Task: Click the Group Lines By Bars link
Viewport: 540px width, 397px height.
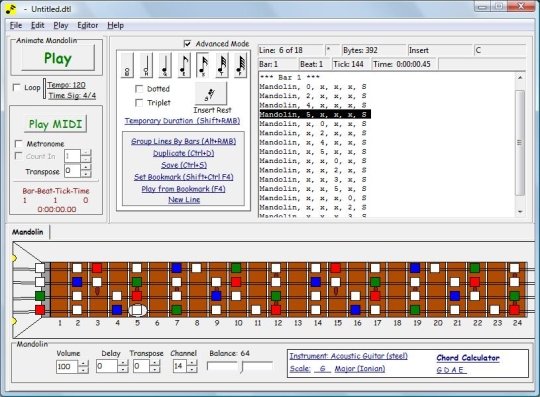Action: 184,141
